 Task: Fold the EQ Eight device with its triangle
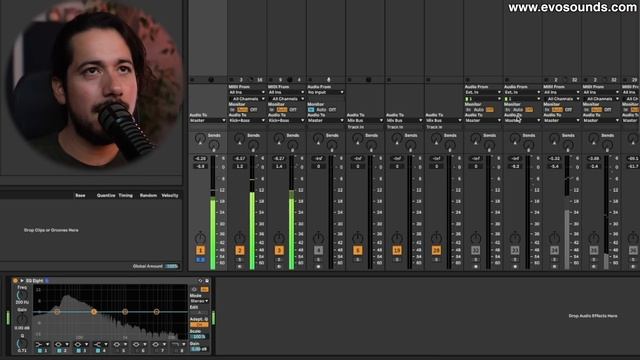click(22, 280)
